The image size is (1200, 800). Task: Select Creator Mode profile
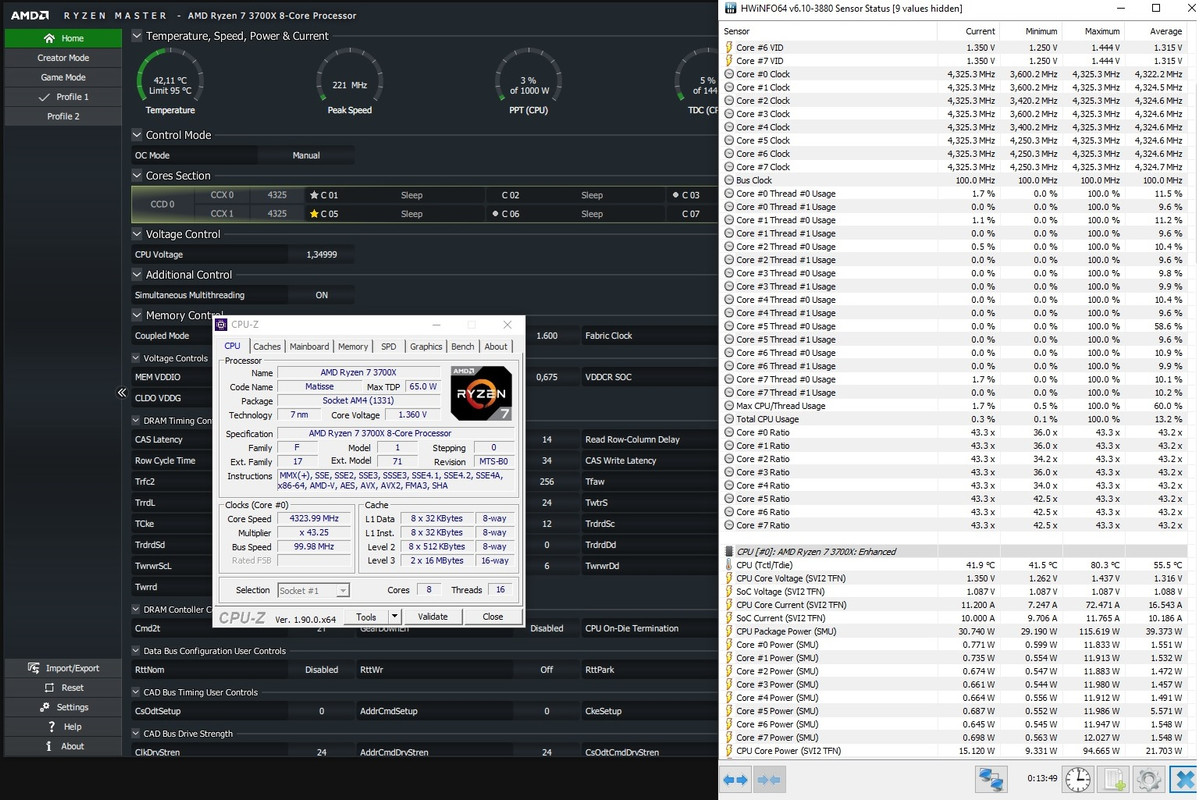(x=63, y=58)
